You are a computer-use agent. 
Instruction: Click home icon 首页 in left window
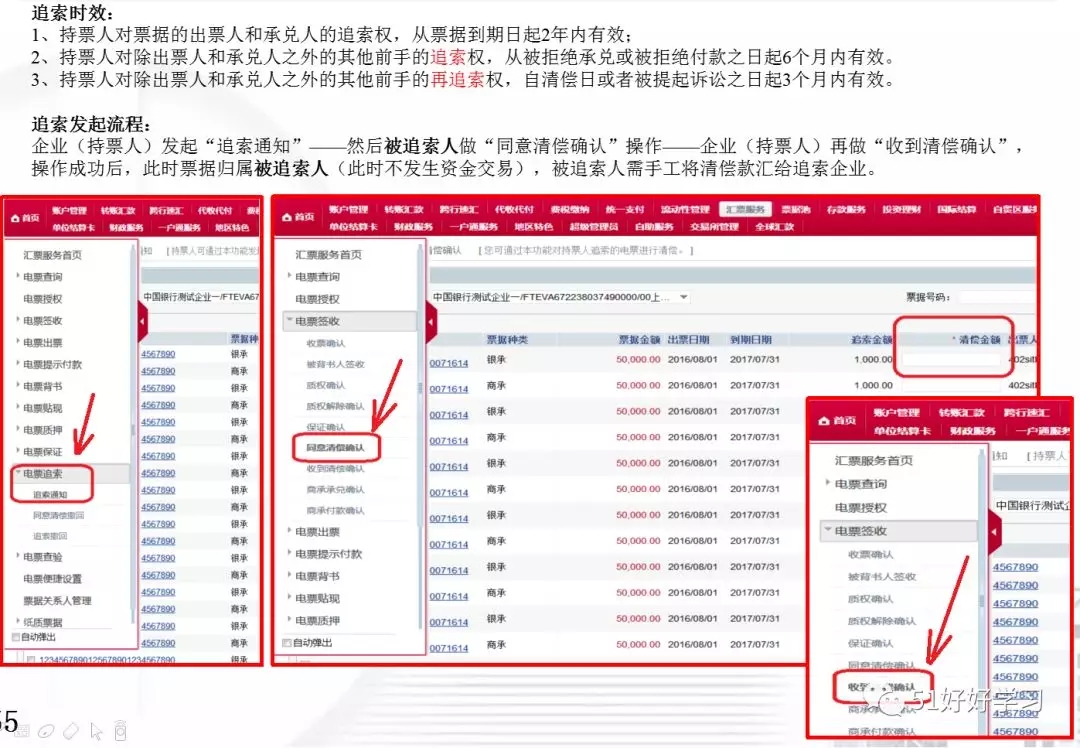[25, 218]
